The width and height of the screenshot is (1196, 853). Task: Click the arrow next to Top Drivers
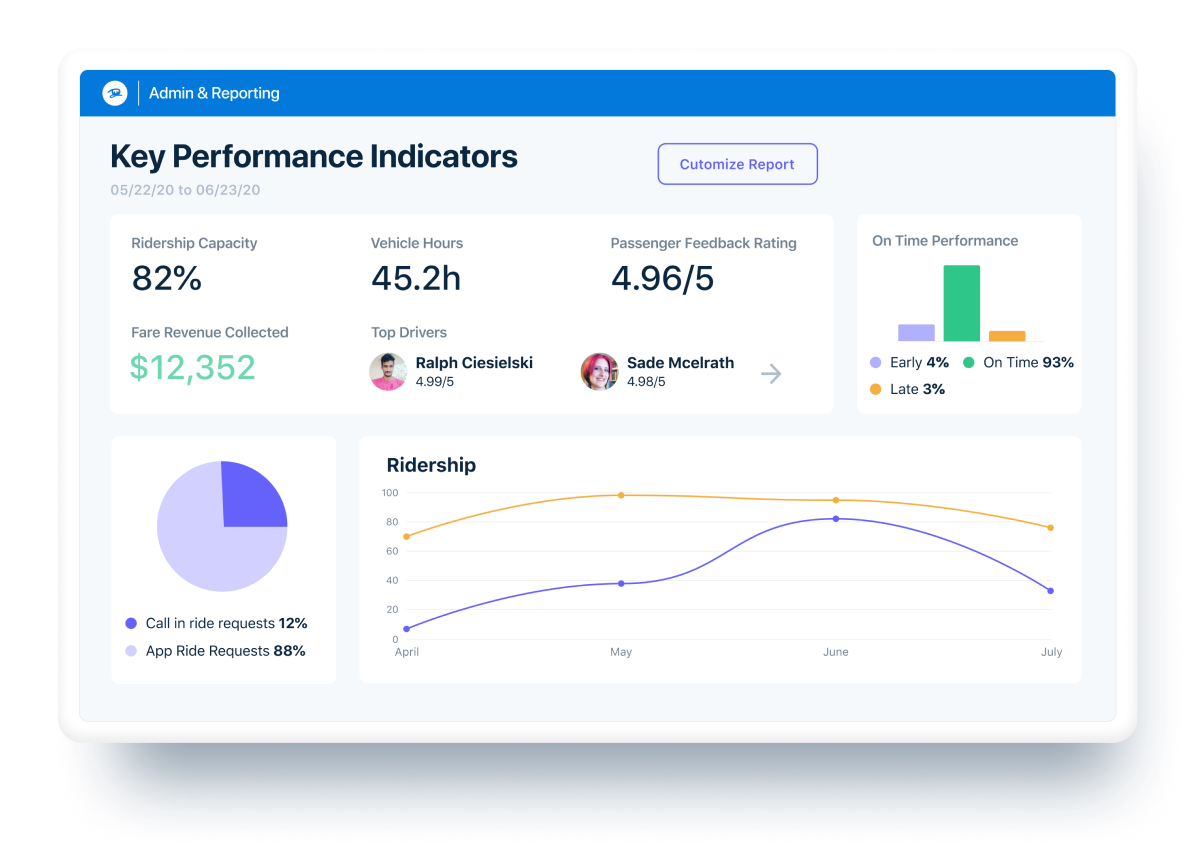point(771,374)
